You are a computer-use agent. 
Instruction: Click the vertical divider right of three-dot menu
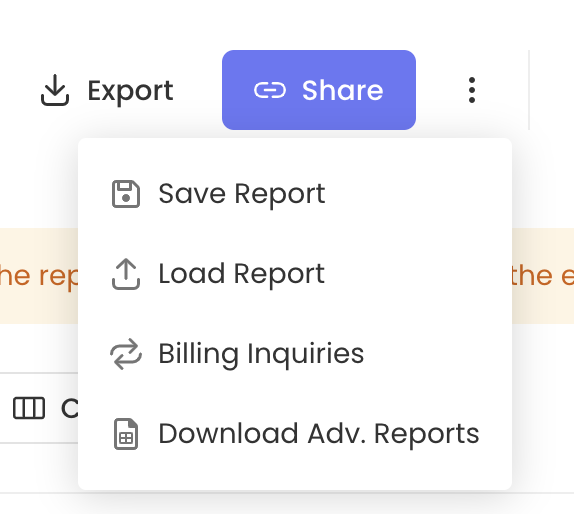tap(529, 90)
